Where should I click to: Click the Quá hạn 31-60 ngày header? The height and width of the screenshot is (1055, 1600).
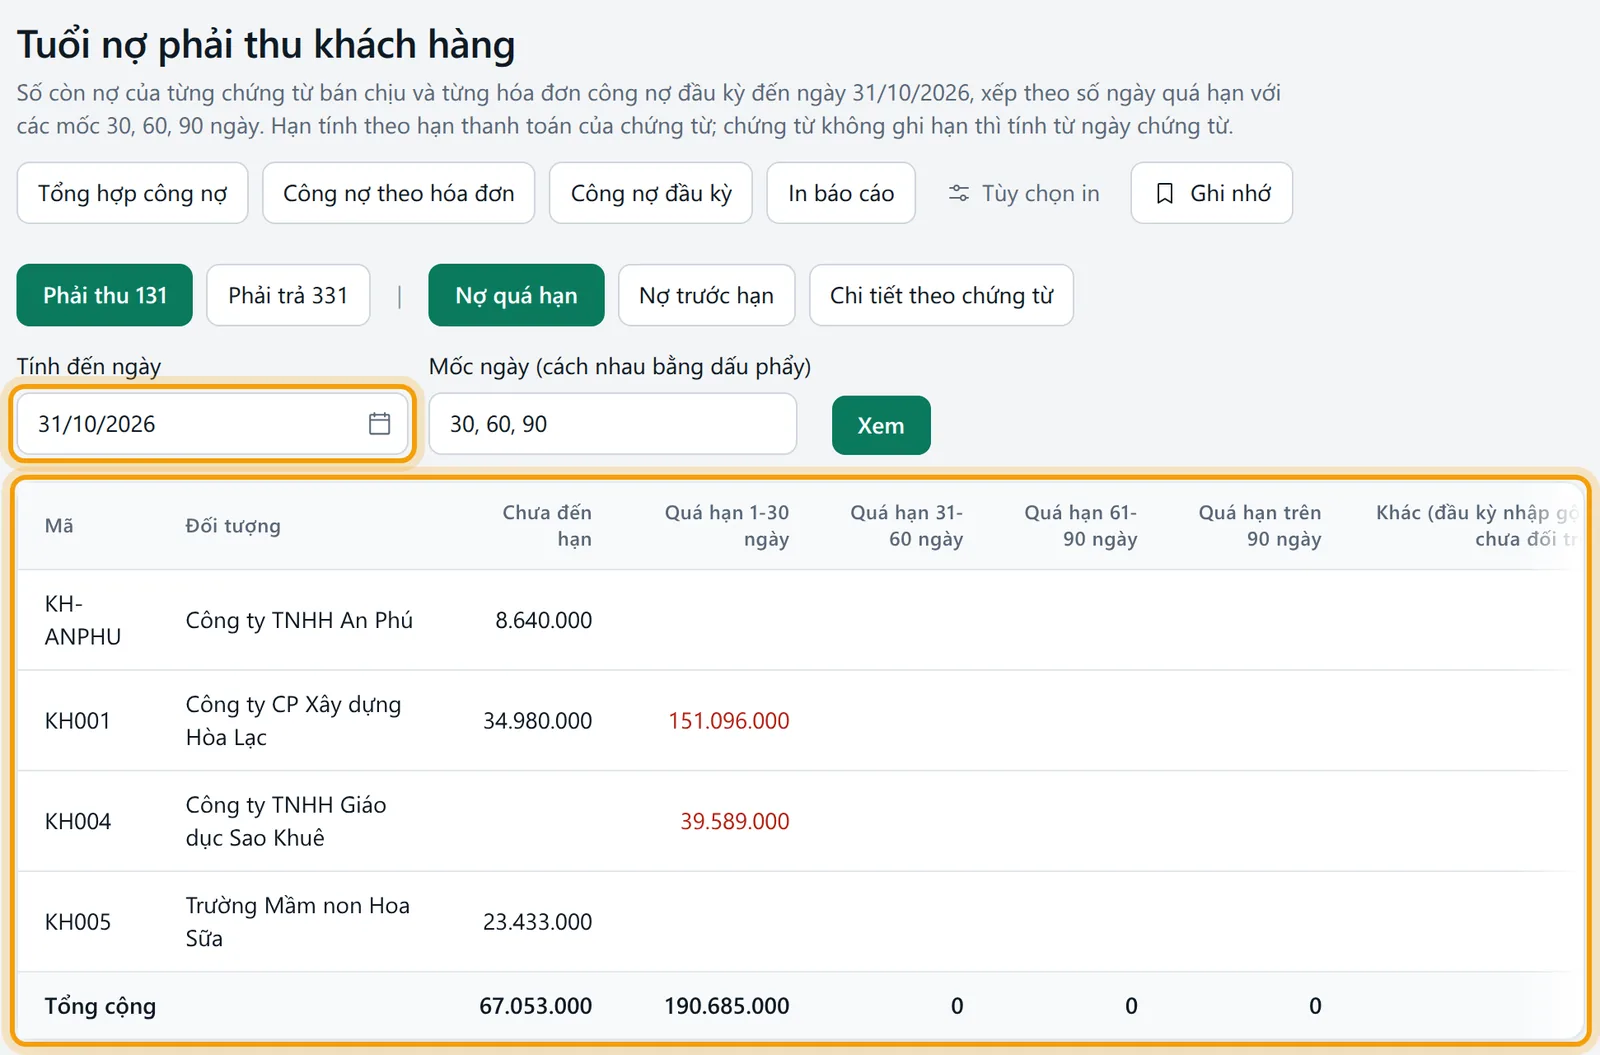(x=907, y=526)
